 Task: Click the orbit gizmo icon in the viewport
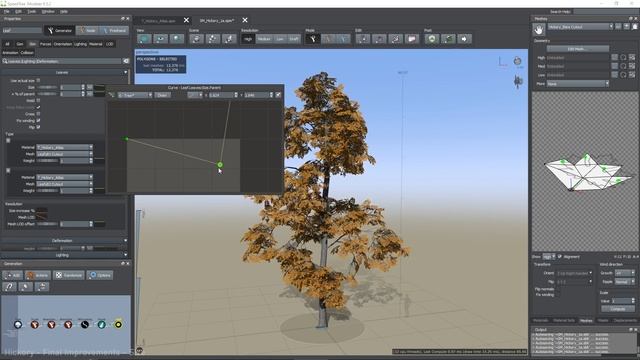click(518, 61)
